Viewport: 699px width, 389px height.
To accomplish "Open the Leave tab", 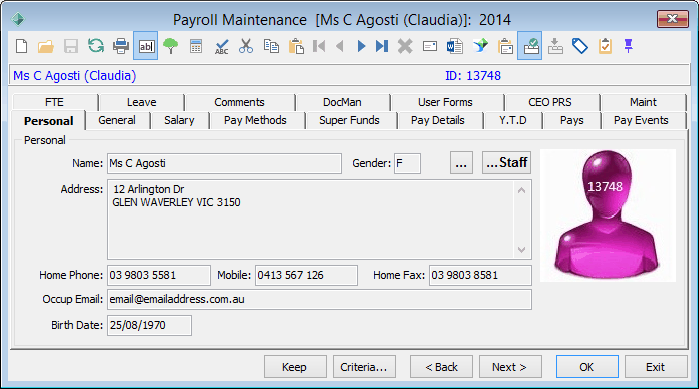I will [141, 102].
